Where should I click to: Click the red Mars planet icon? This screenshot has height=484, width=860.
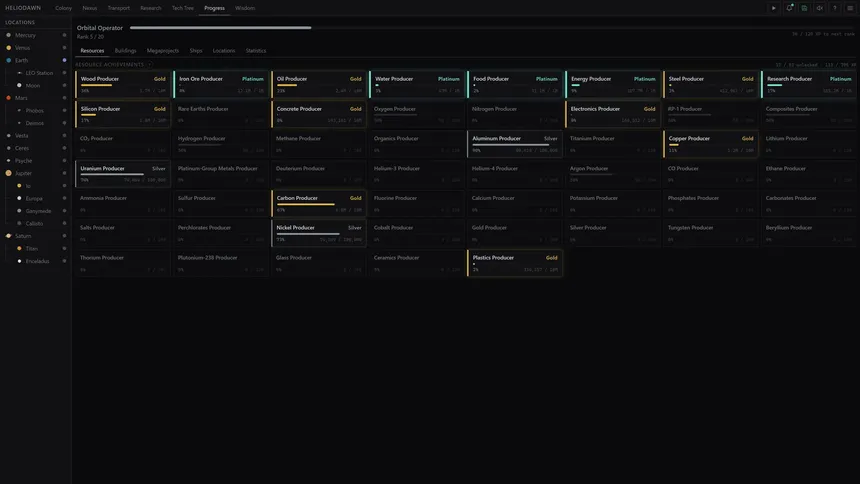pos(8,98)
